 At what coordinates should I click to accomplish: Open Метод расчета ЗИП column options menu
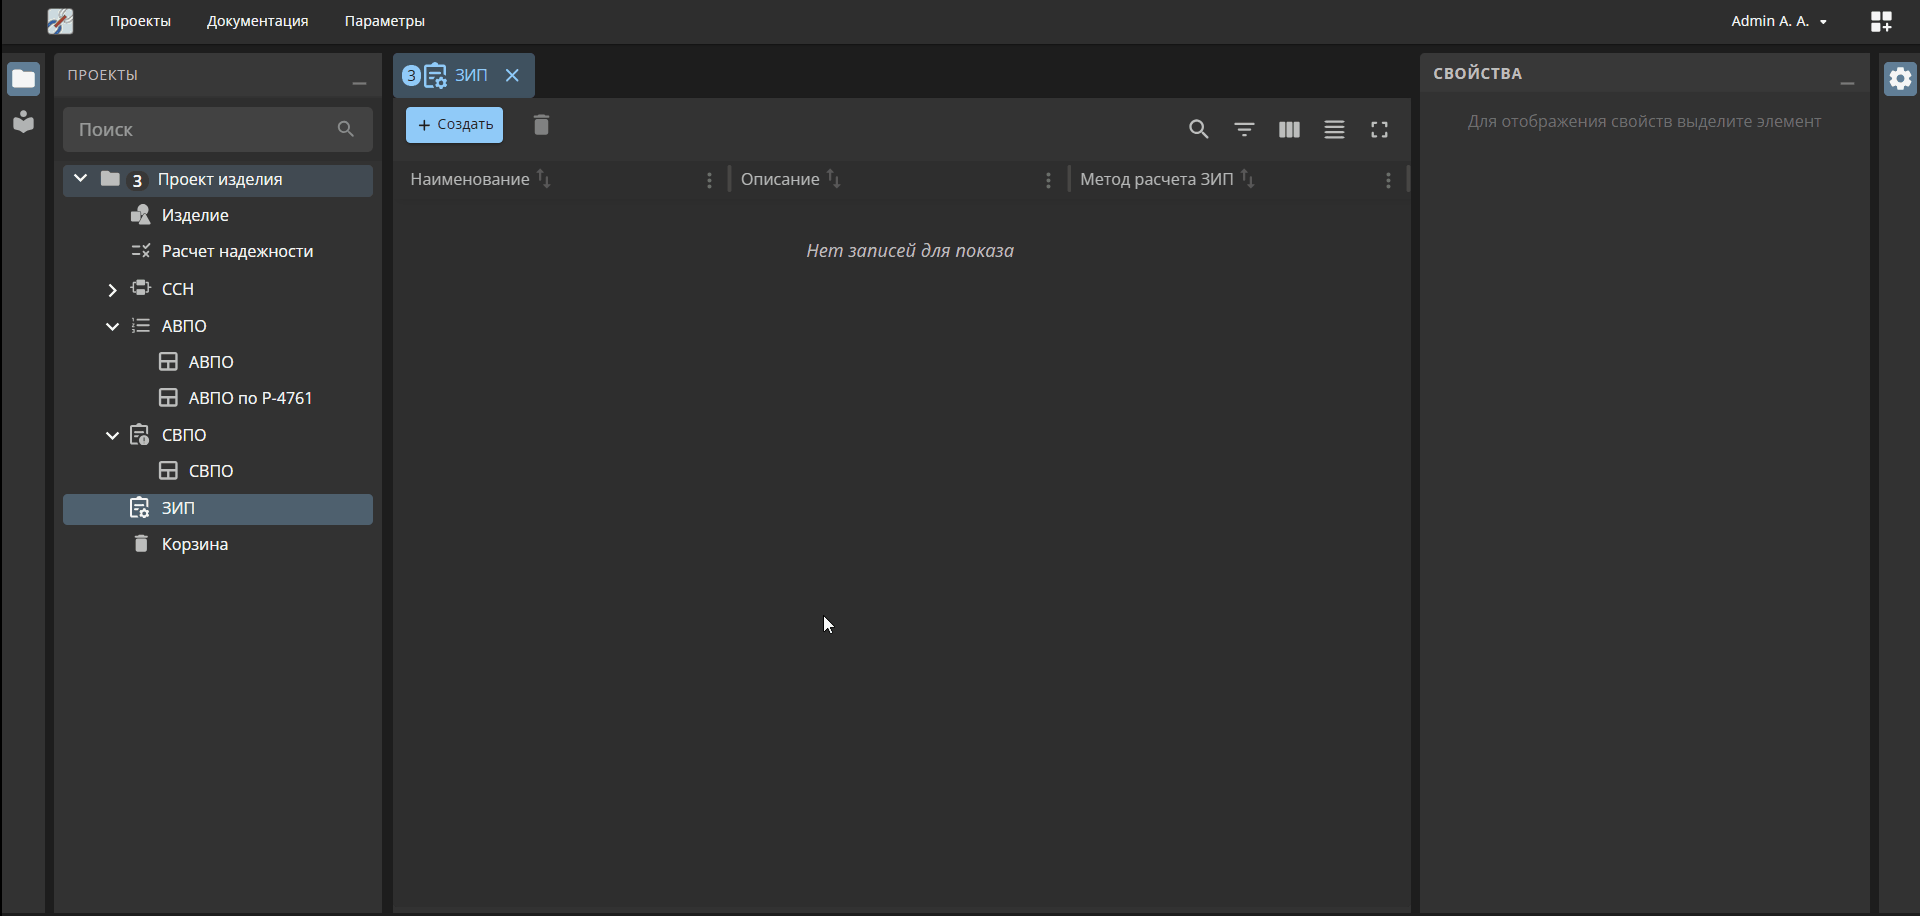pos(1388,180)
